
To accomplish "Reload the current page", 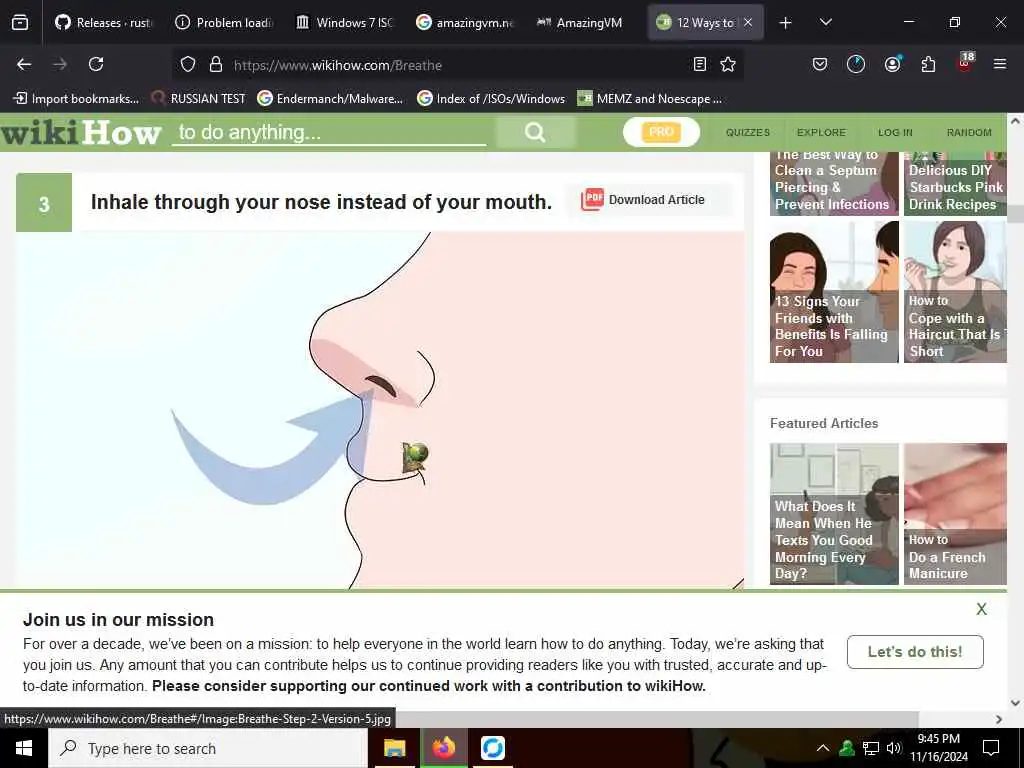I will point(96,64).
